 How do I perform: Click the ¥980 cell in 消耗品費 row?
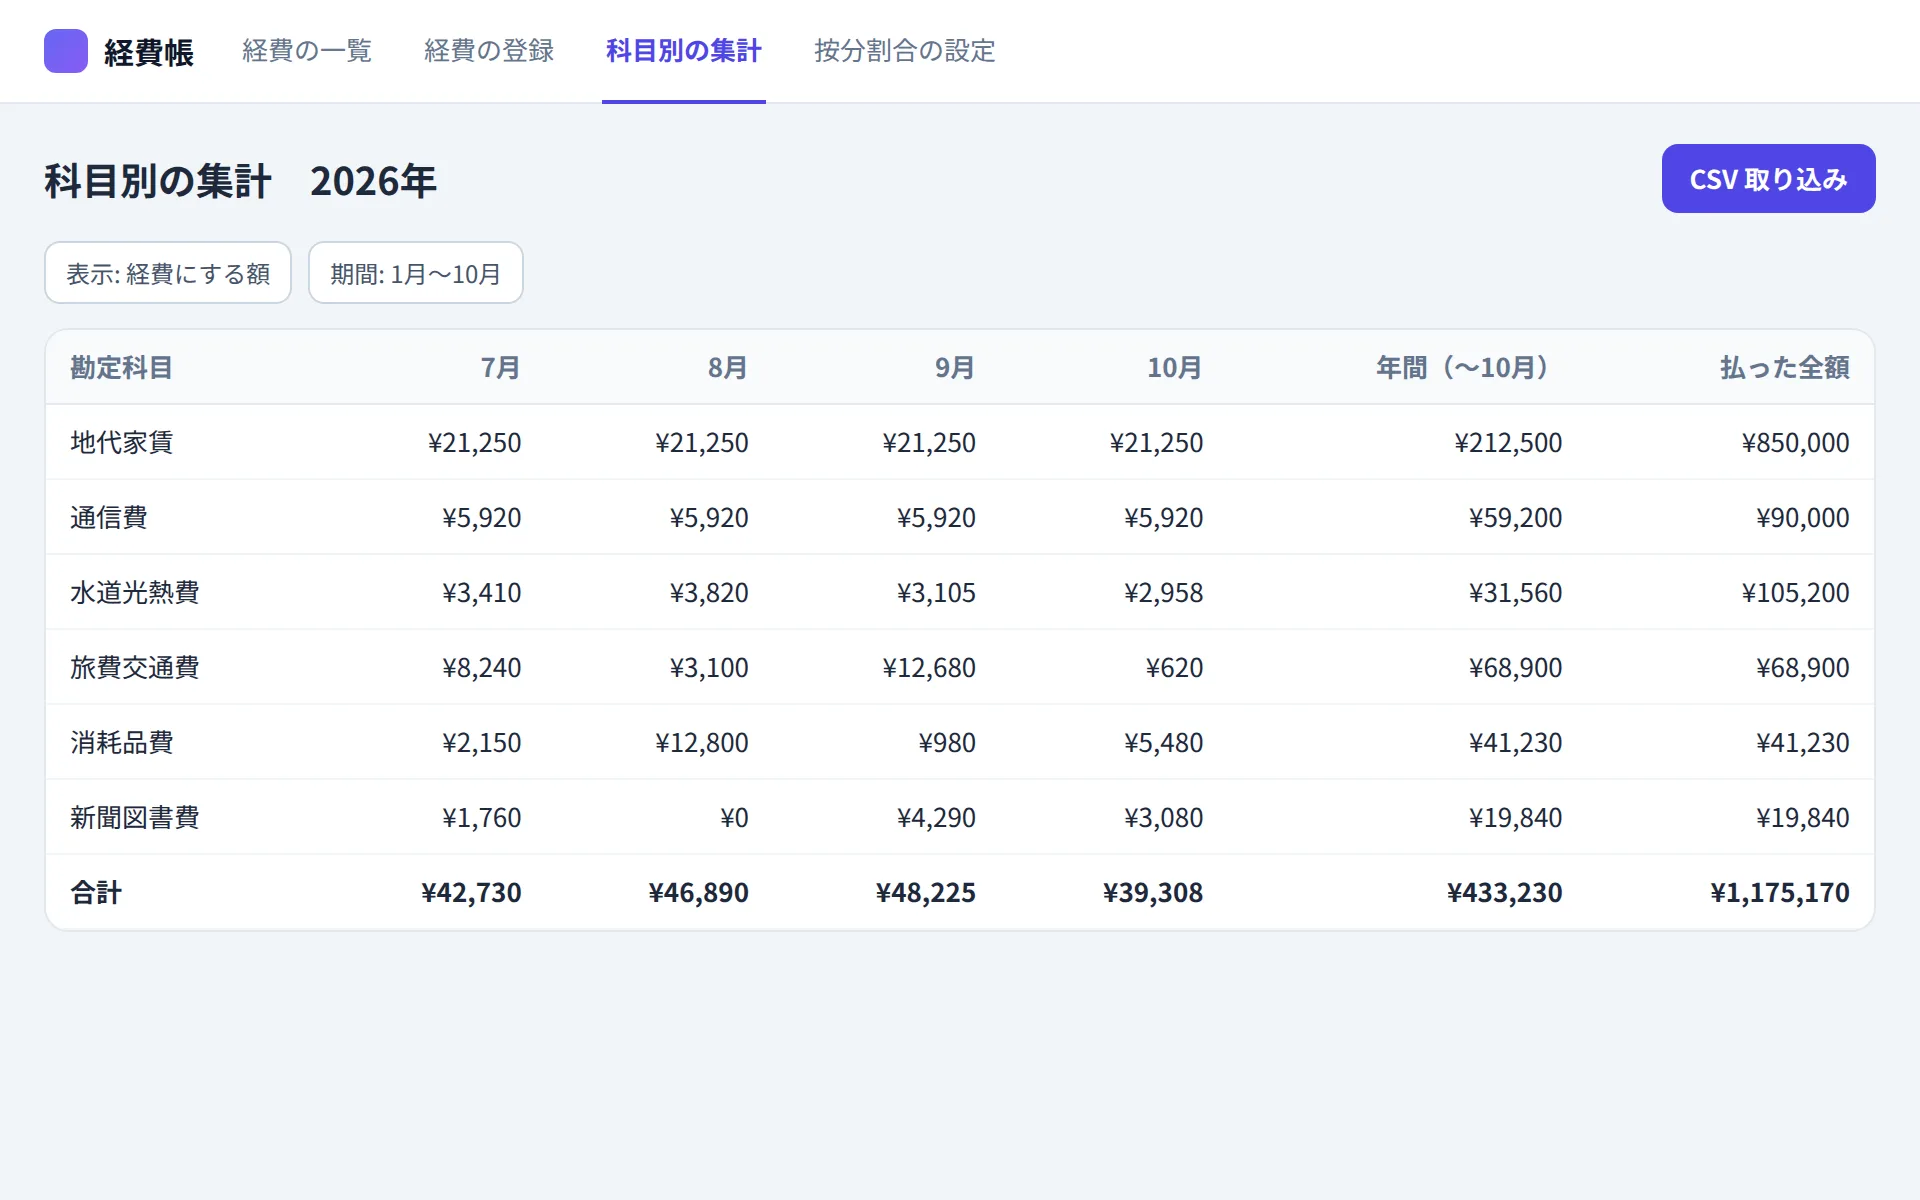(x=947, y=742)
